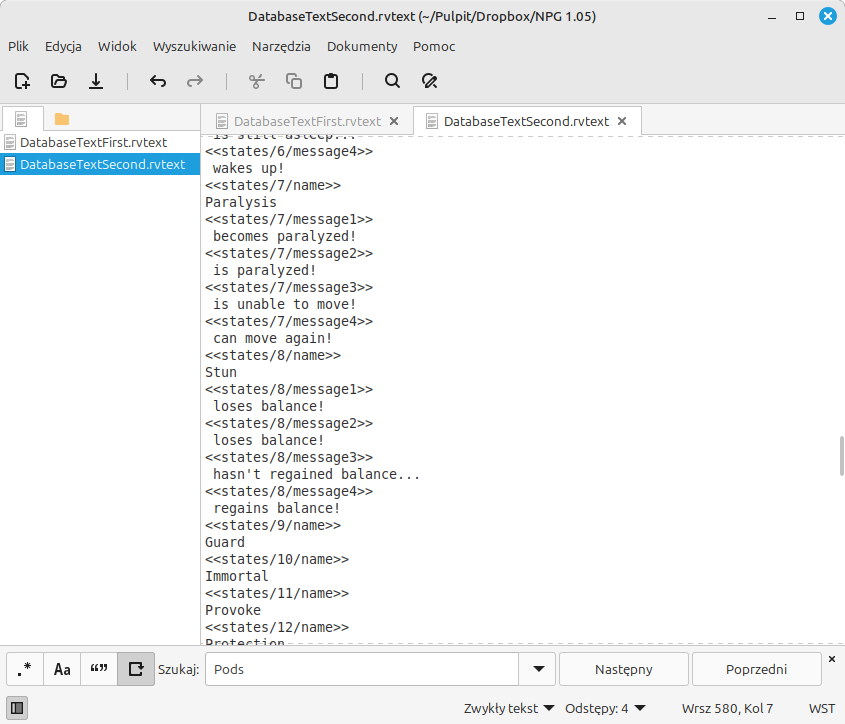Select DatabaseTextSecond.rvtext in the documents list
This screenshot has width=845, height=724.
[x=100, y=164]
